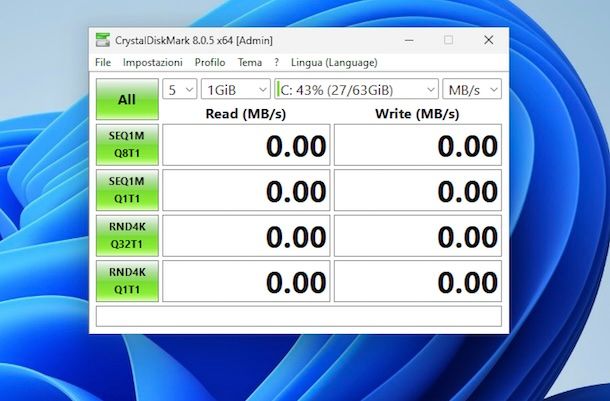Image resolution: width=610 pixels, height=401 pixels.
Task: Click the Read (MB/s) column header
Action: coord(245,114)
